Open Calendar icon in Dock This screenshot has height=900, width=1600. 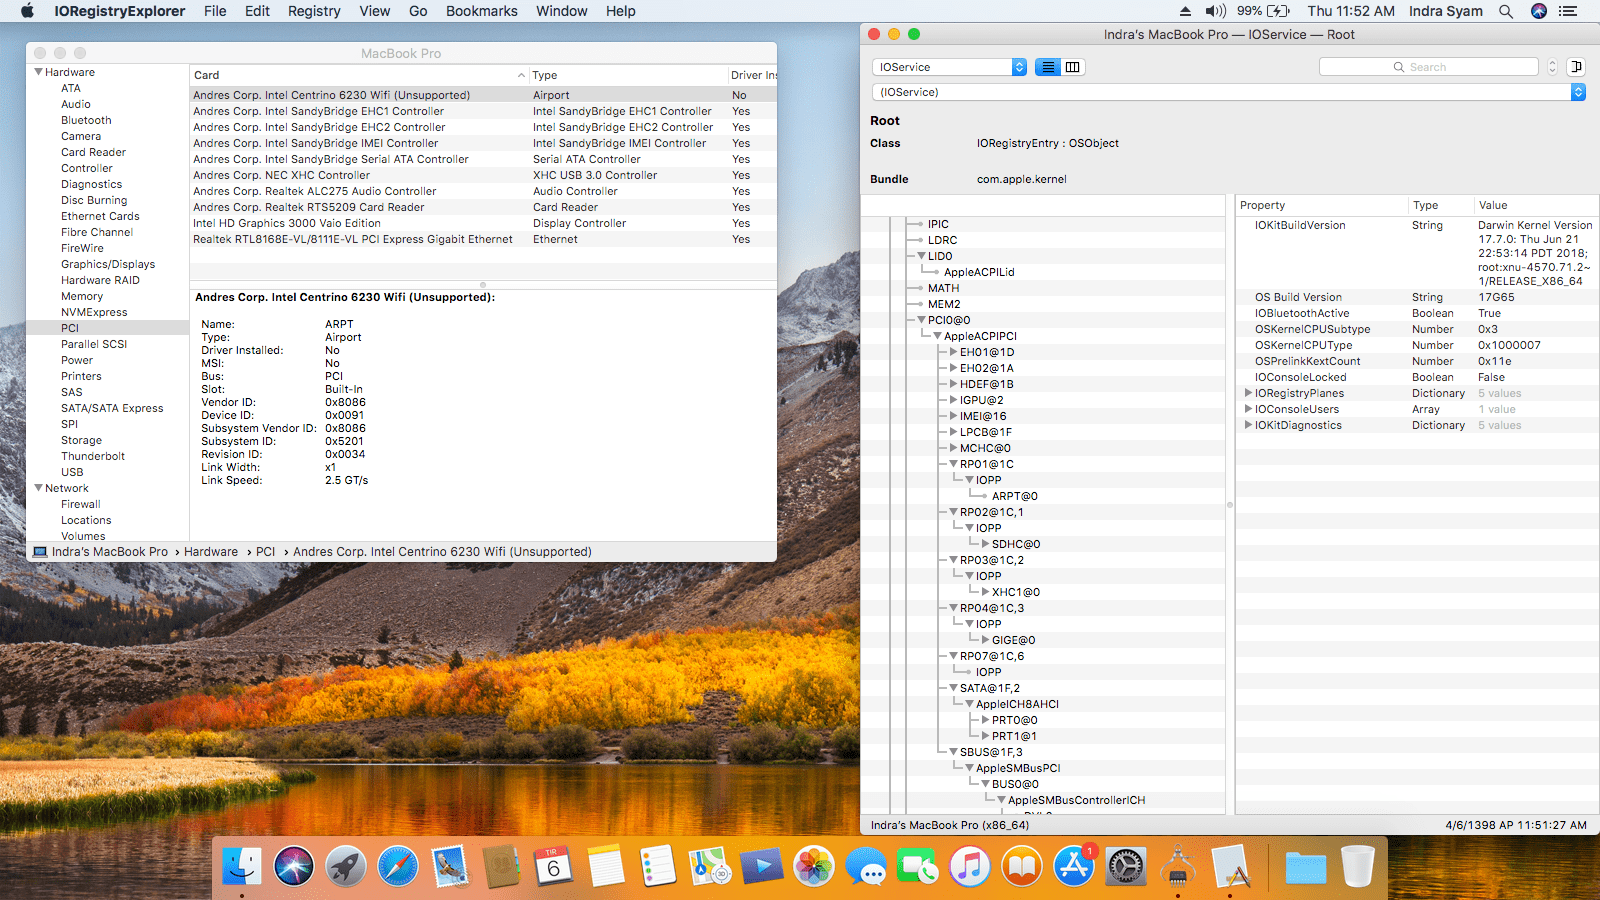tap(554, 866)
